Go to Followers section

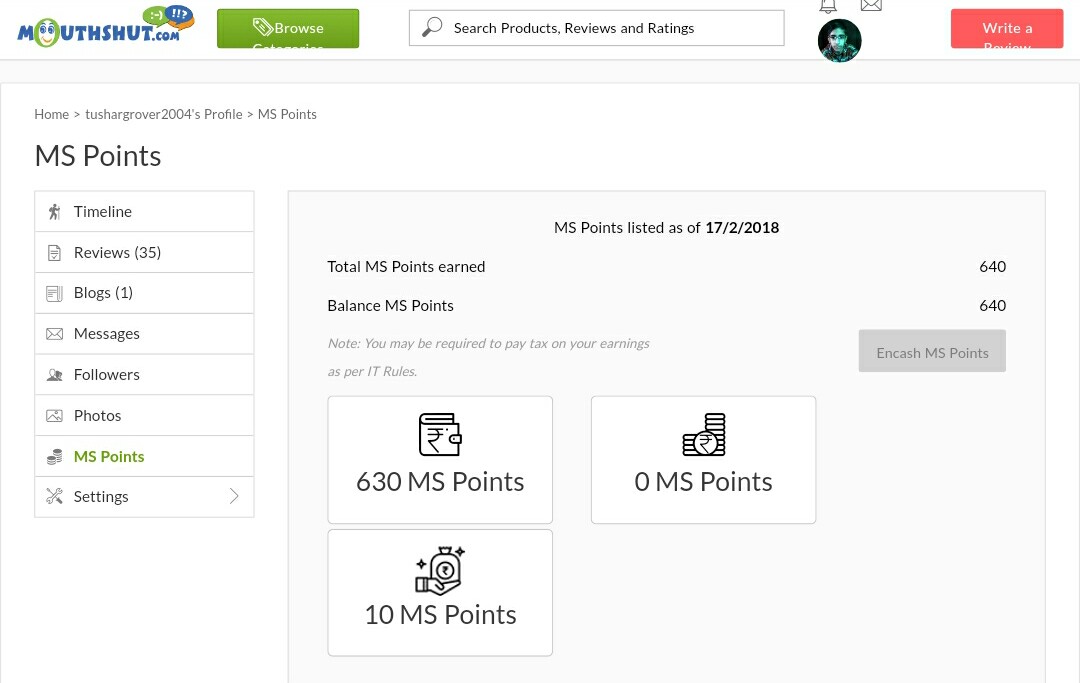(x=106, y=375)
